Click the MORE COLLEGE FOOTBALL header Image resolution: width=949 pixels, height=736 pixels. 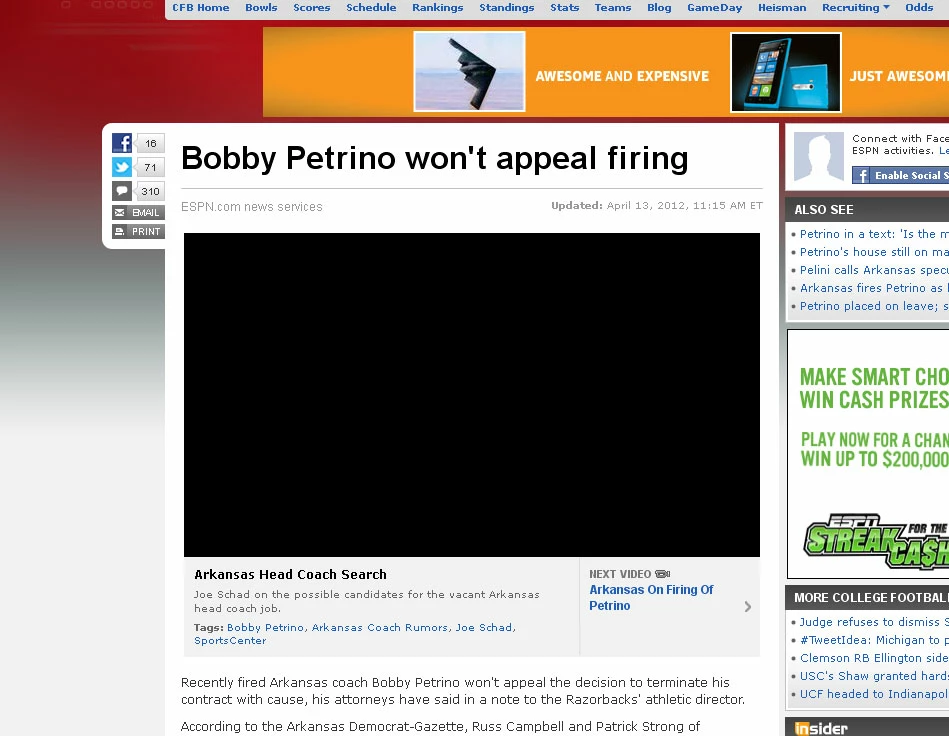click(x=871, y=597)
